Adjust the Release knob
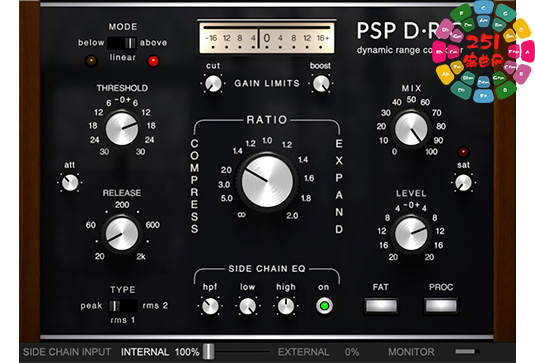This screenshot has height=363, width=535. [x=122, y=234]
